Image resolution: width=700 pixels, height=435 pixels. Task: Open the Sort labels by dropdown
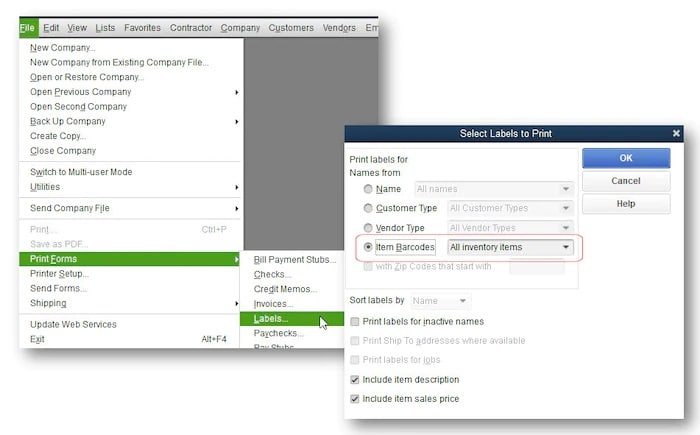[x=440, y=301]
